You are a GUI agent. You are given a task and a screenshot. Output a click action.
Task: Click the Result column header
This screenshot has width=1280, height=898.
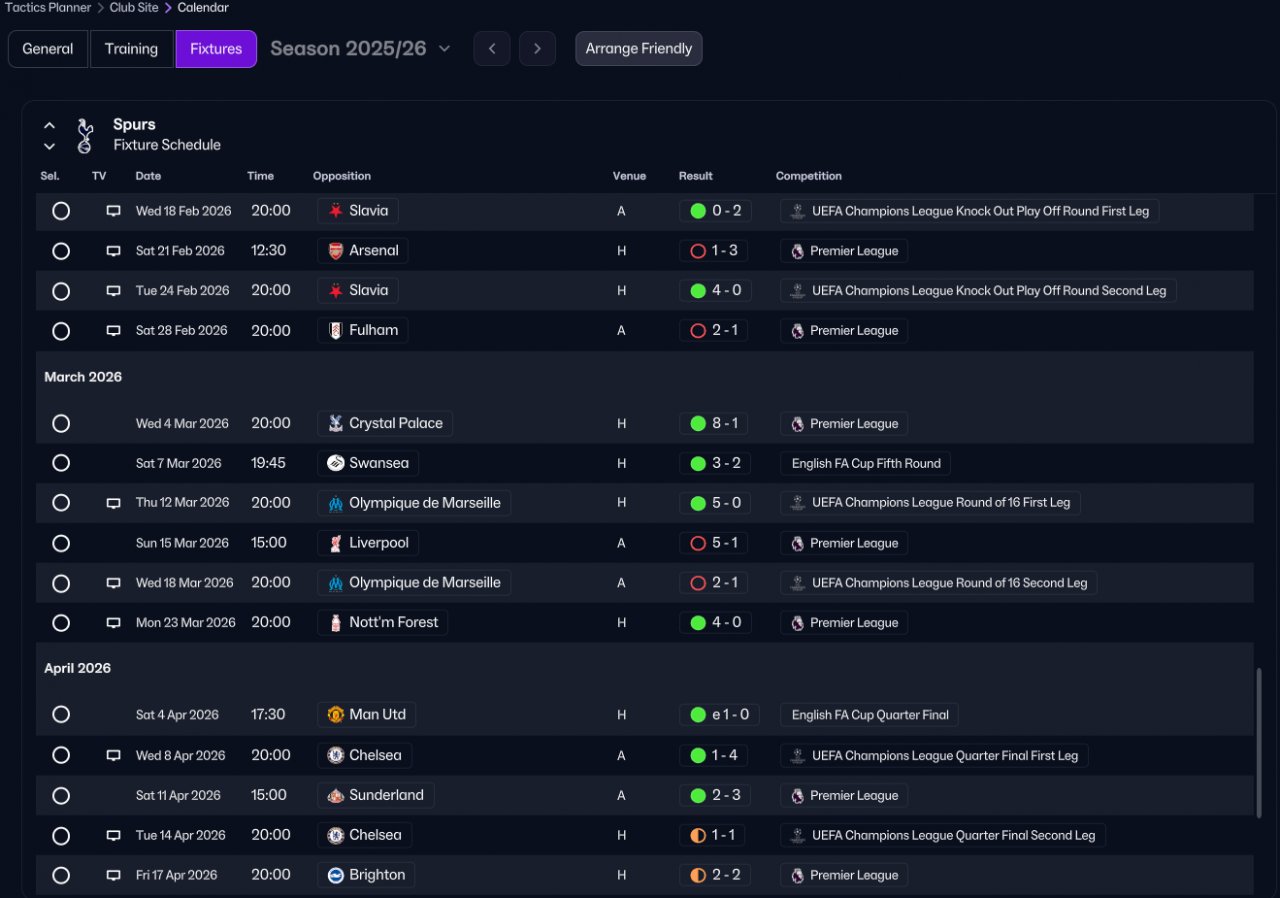[696, 176]
